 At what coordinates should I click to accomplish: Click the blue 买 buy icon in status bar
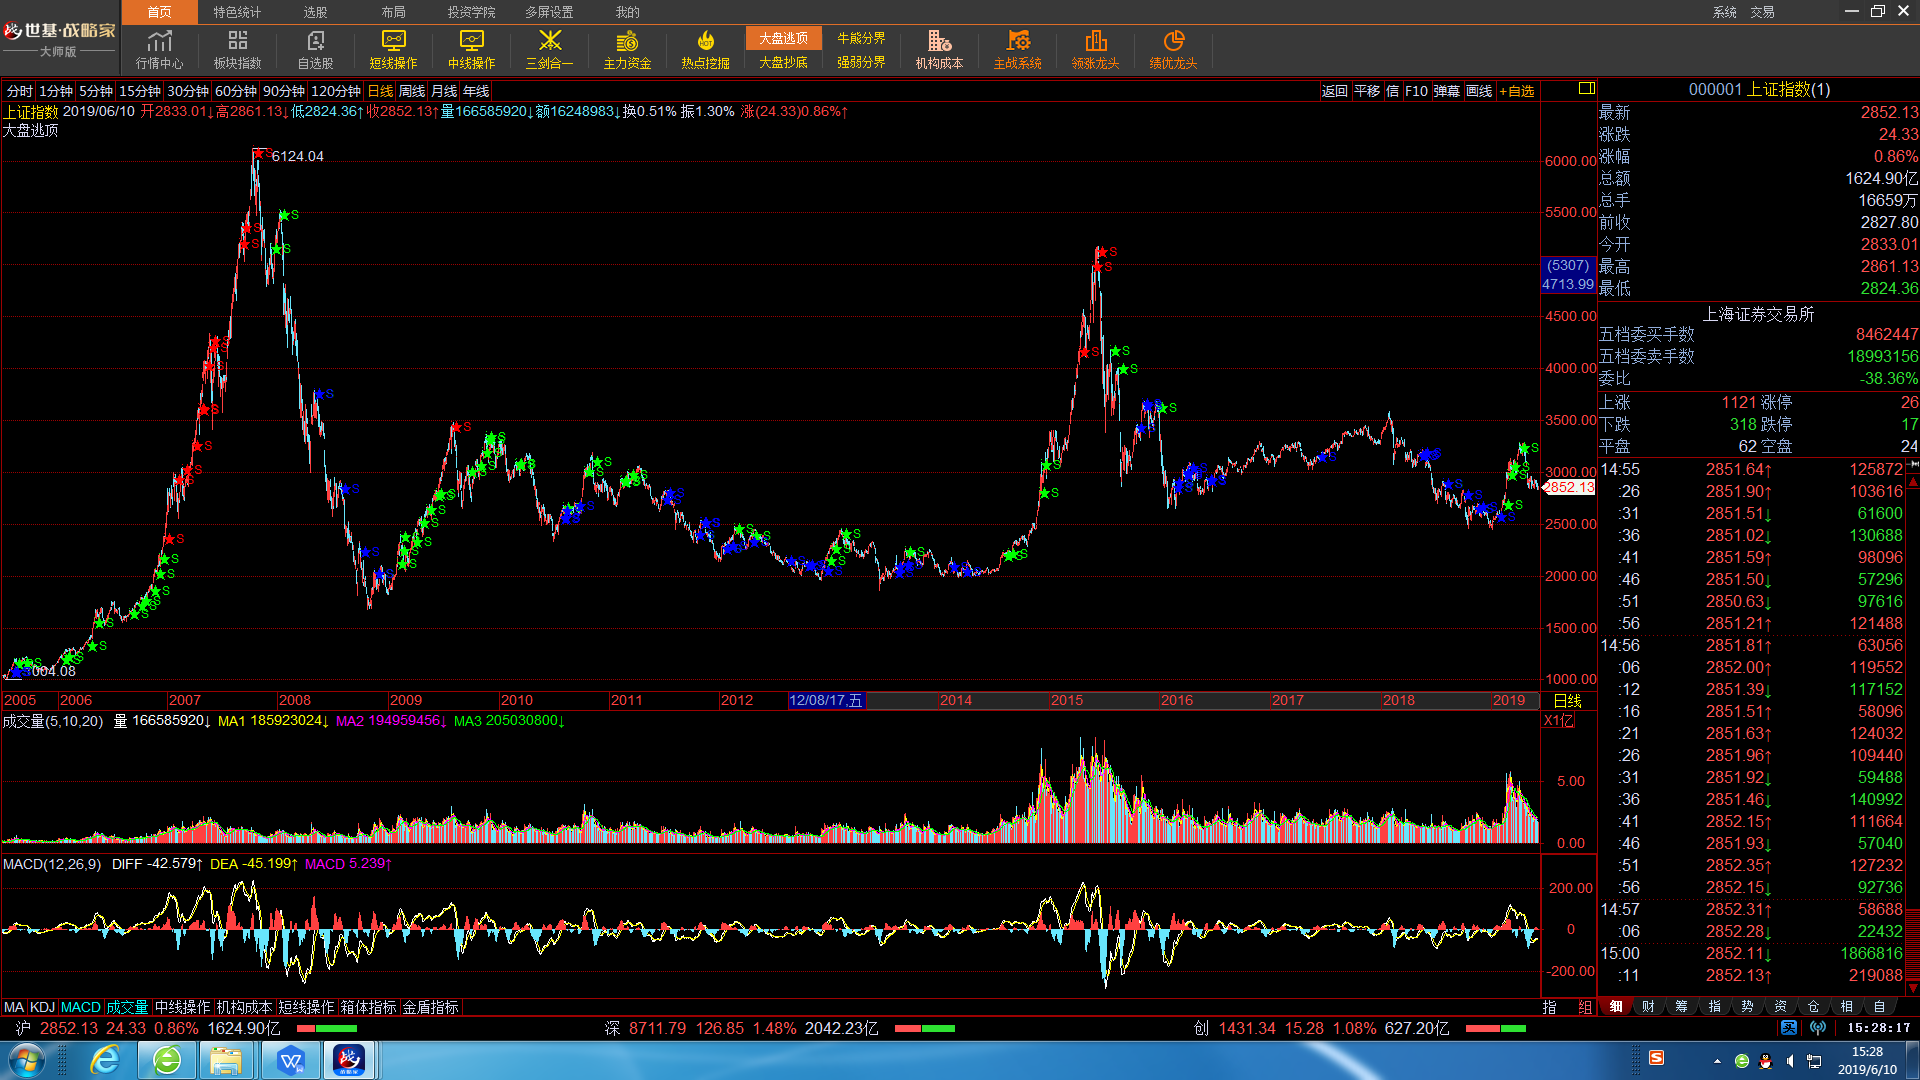(1789, 1028)
